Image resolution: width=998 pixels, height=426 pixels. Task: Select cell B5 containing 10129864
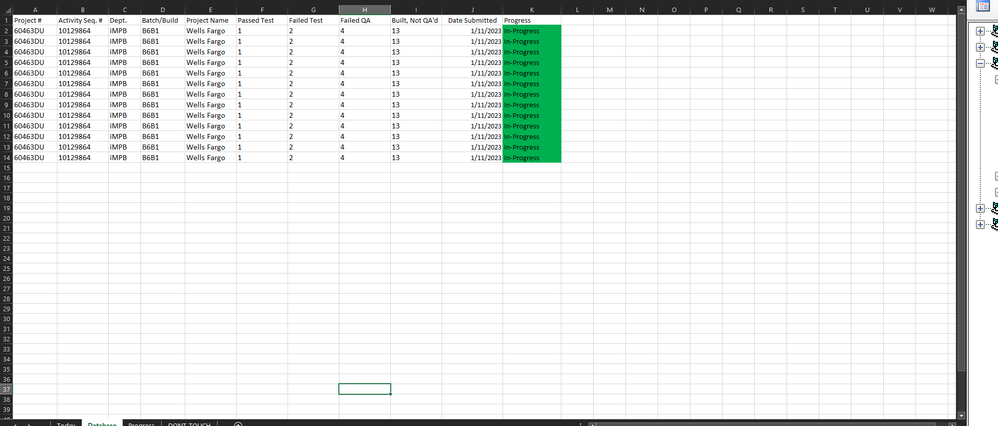(x=83, y=62)
